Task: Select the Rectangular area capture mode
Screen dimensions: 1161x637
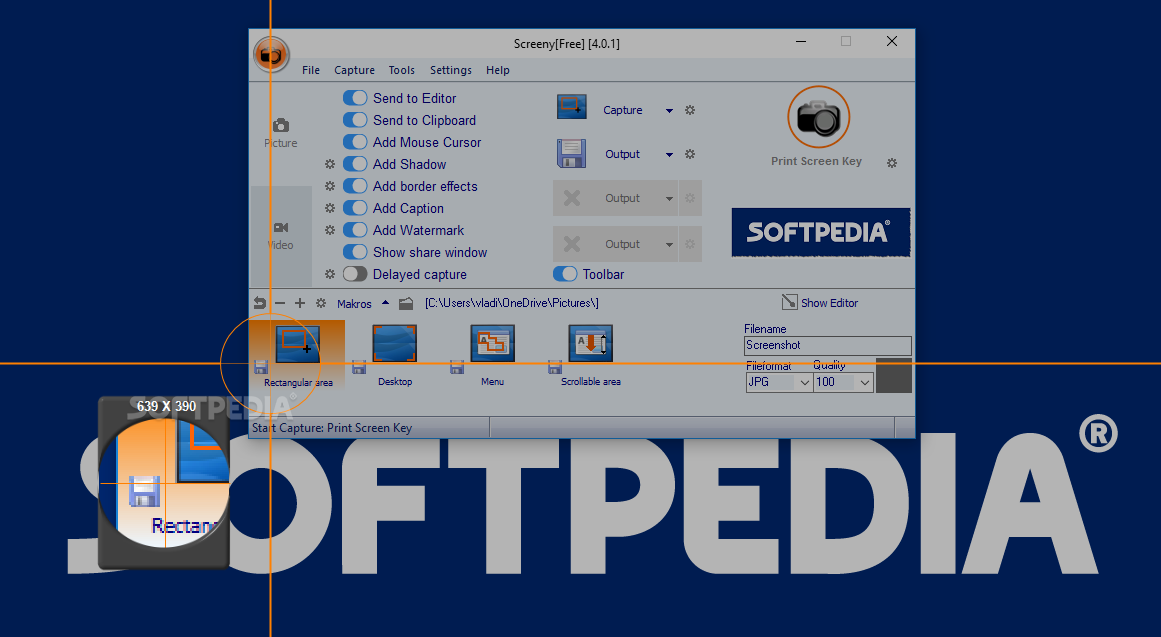Action: pos(298,357)
